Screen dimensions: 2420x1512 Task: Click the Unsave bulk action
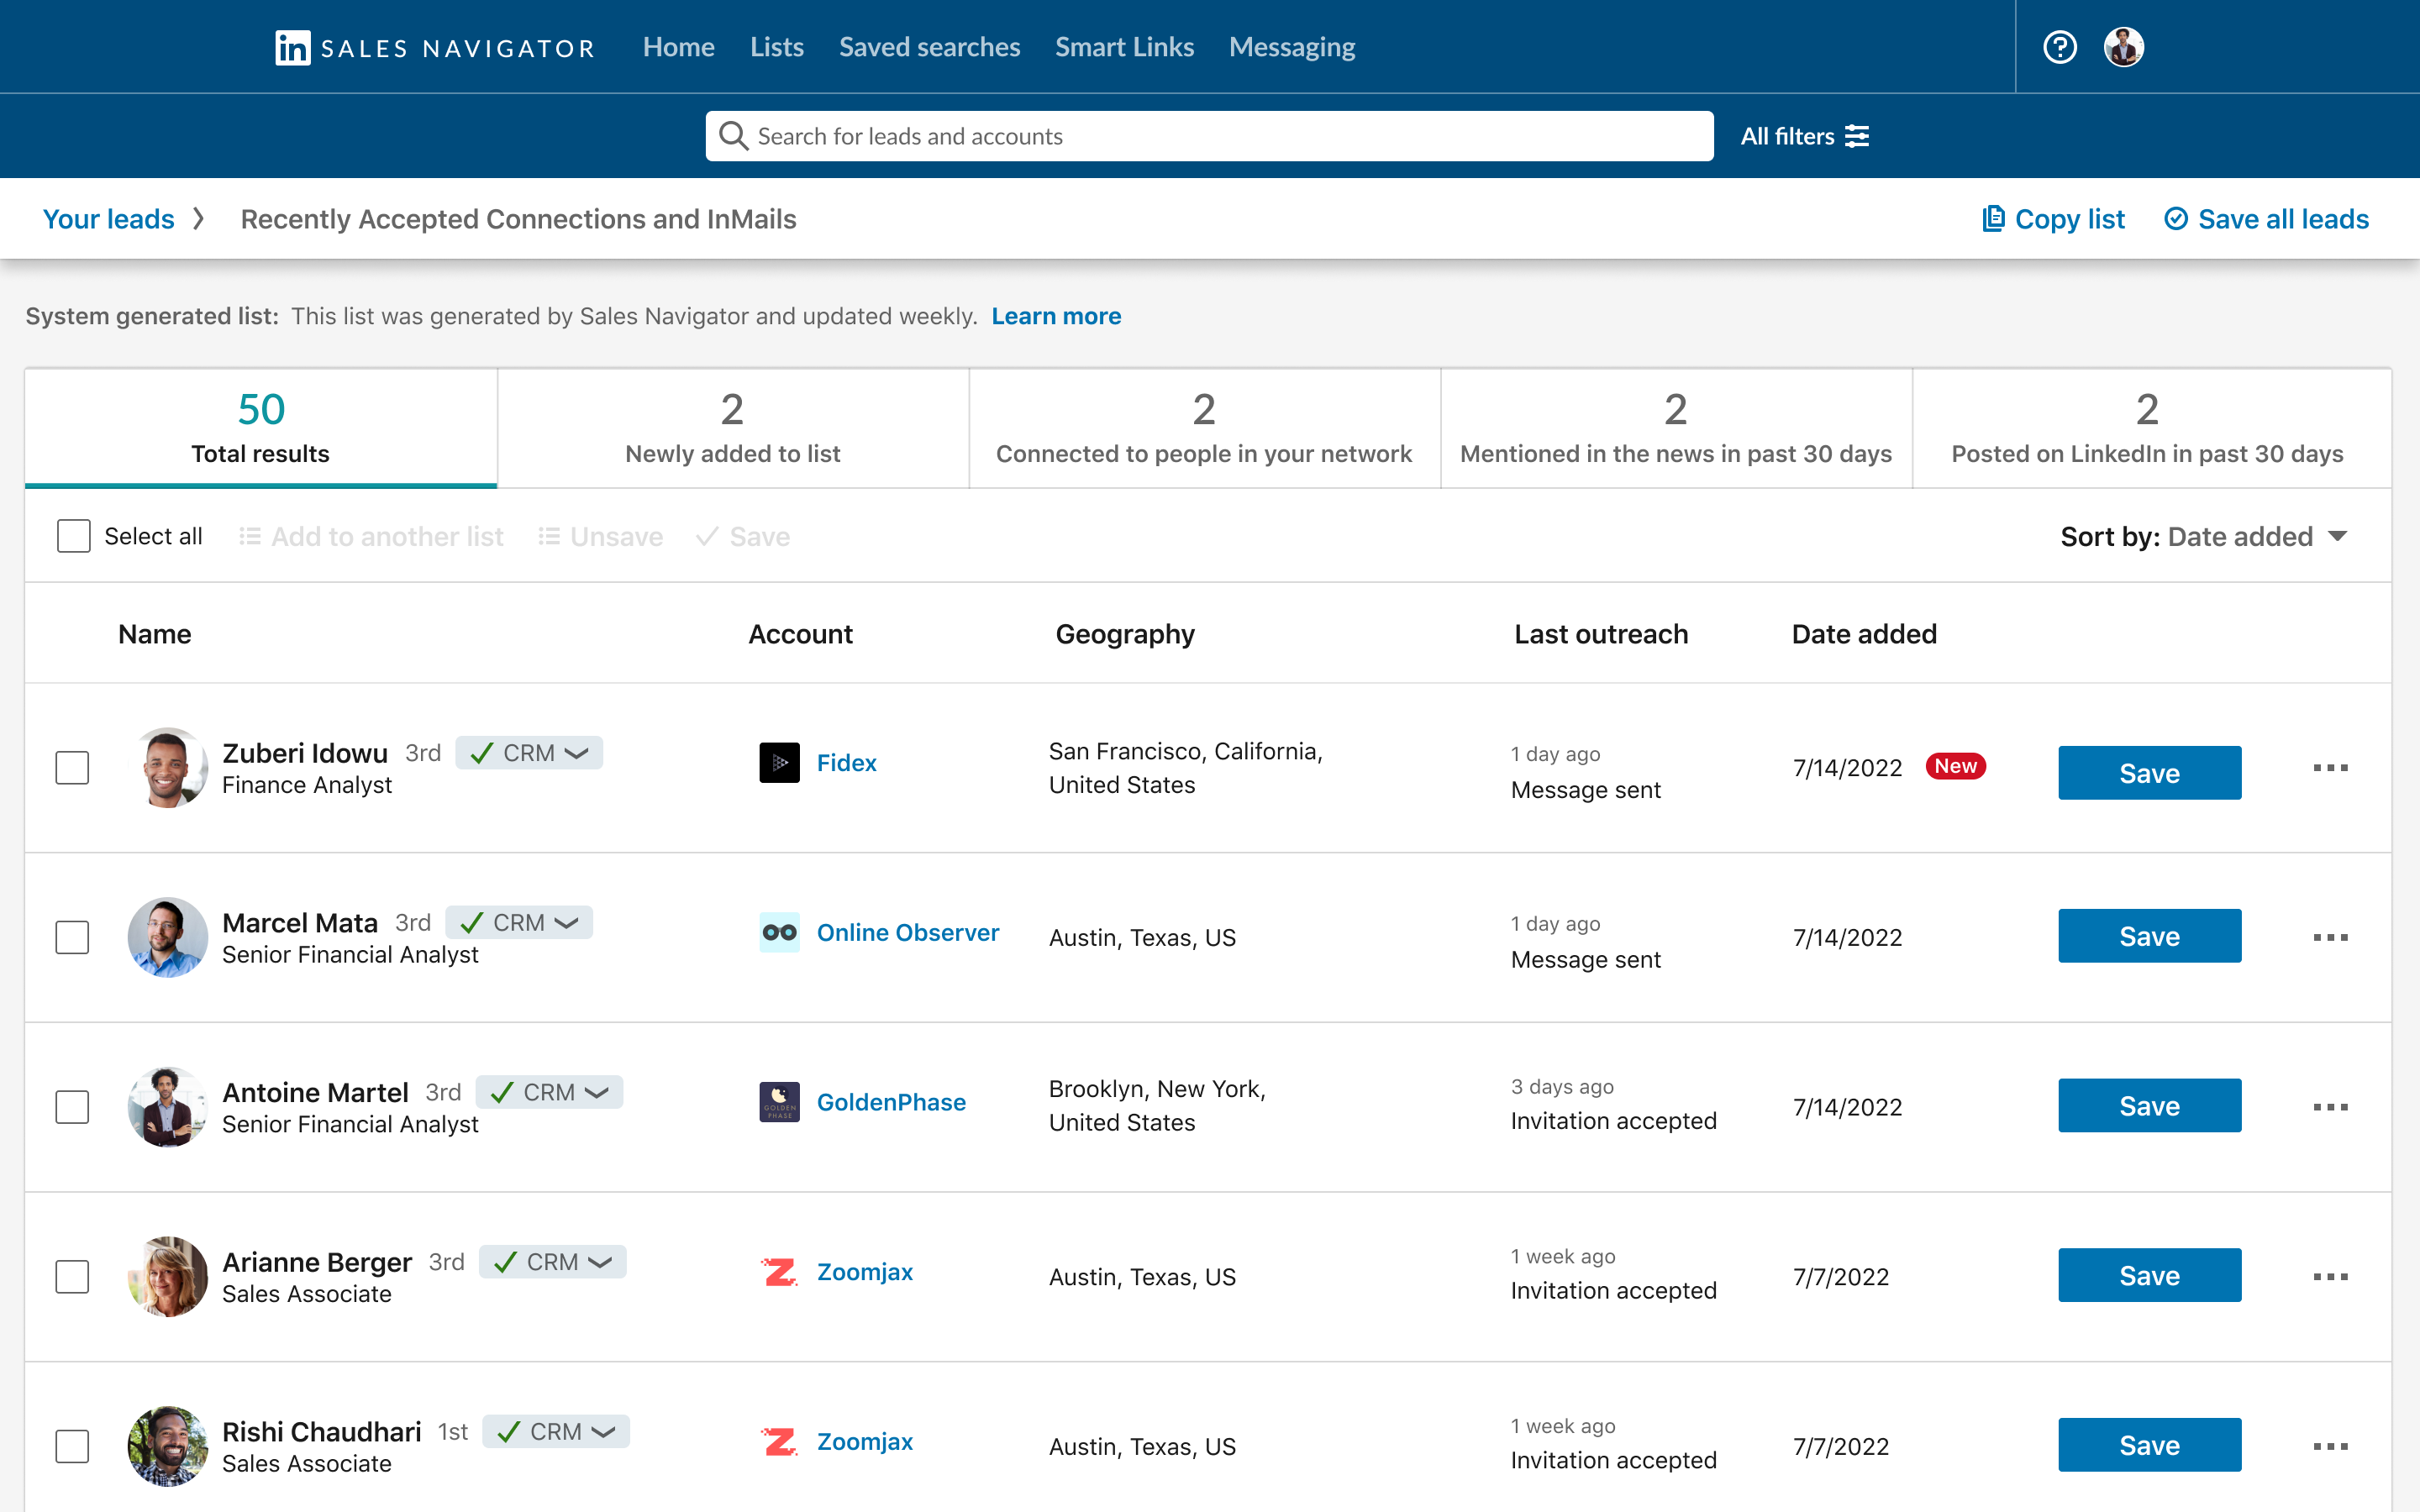coord(600,537)
